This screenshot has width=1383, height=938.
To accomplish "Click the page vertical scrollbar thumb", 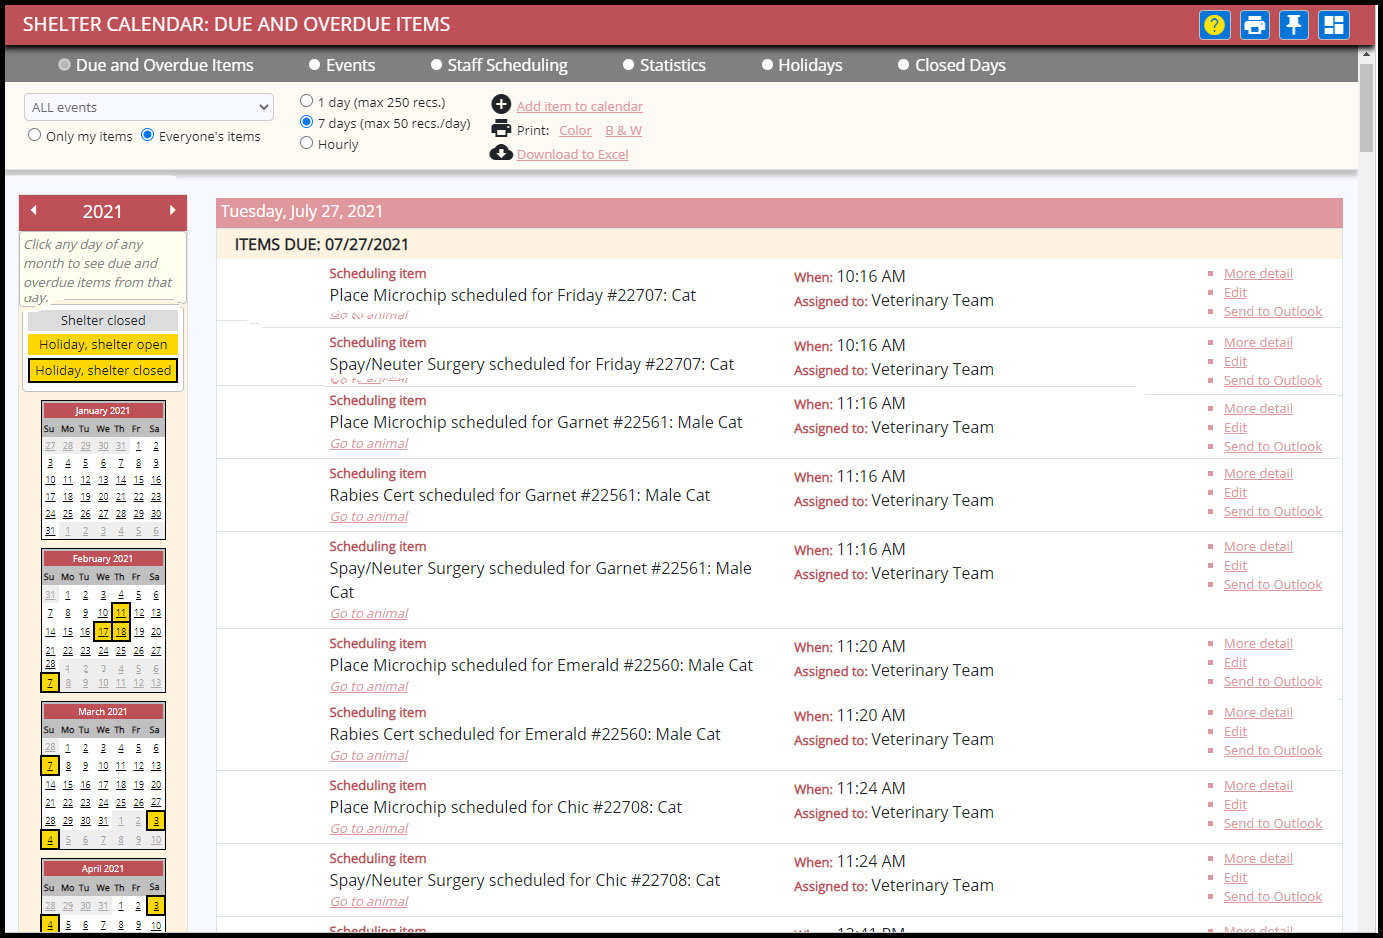I will (1366, 108).
